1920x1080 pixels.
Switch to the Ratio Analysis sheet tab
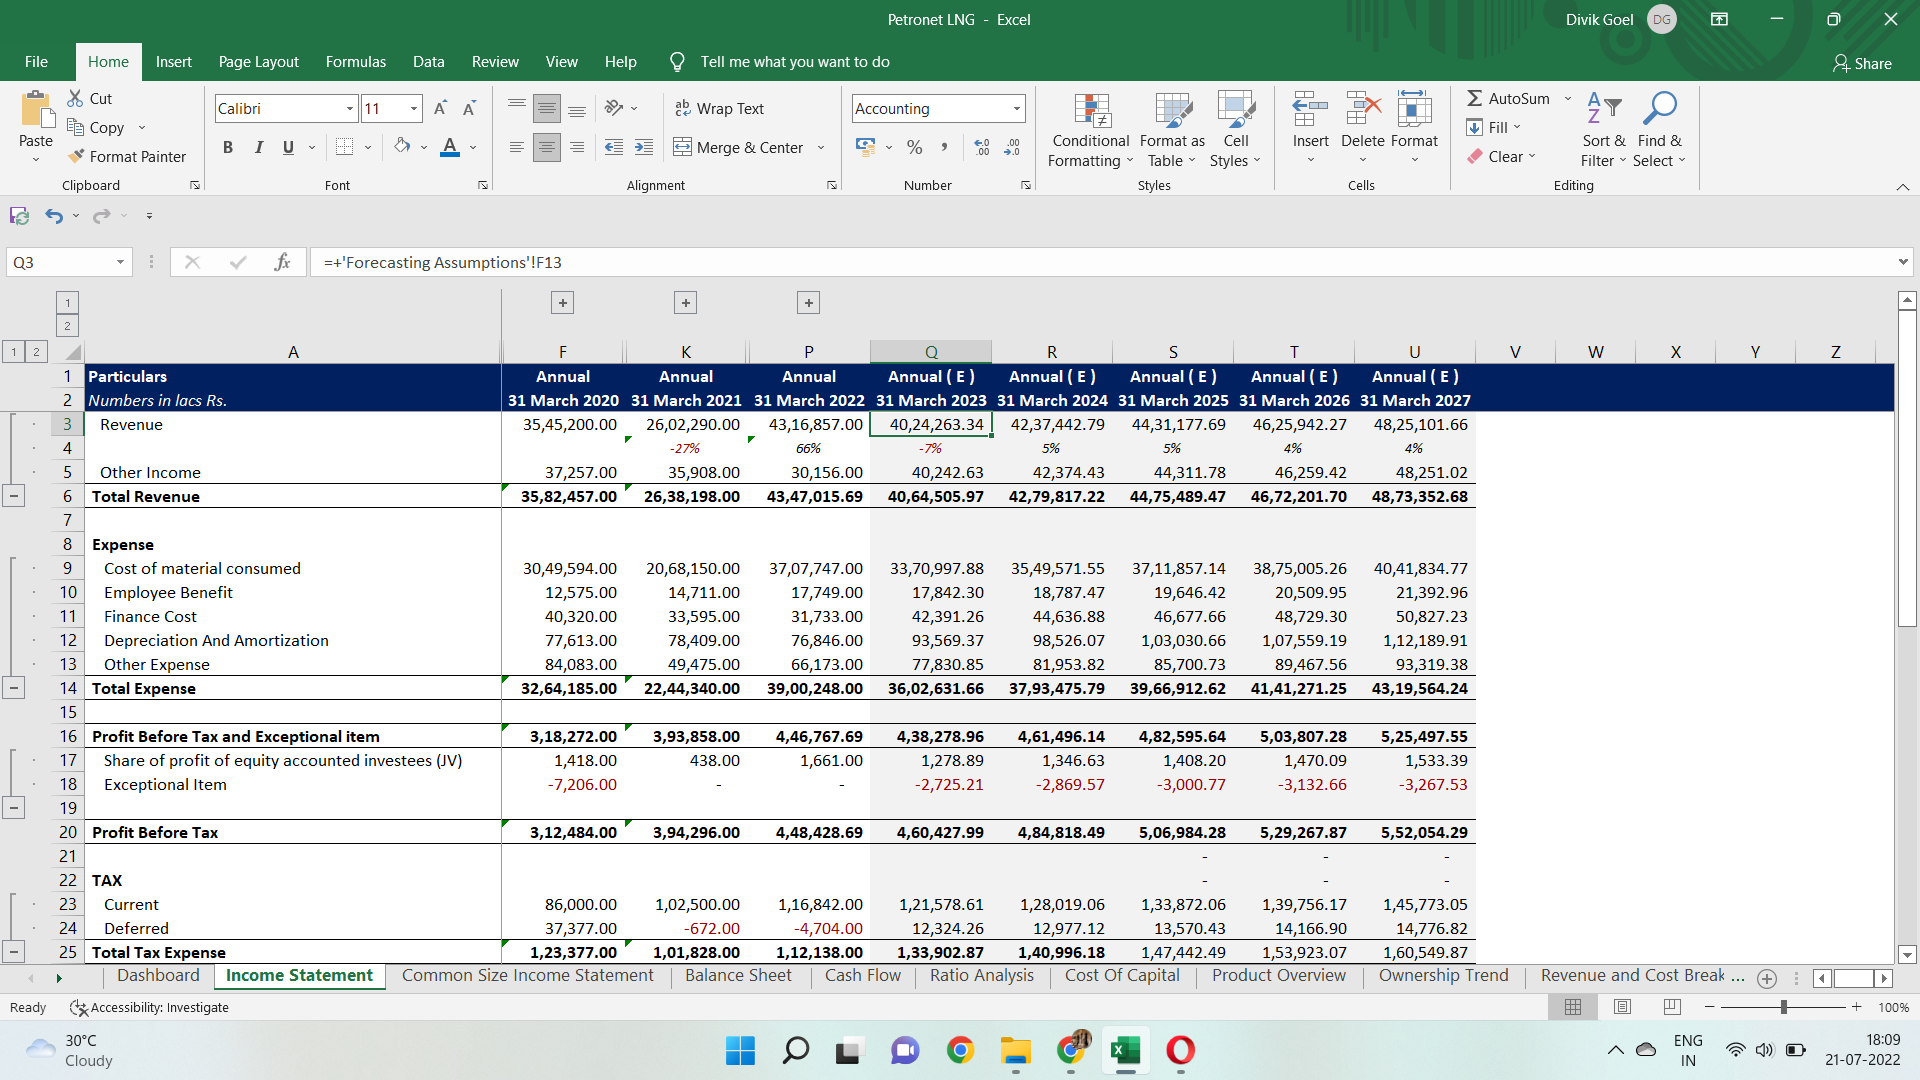[982, 976]
